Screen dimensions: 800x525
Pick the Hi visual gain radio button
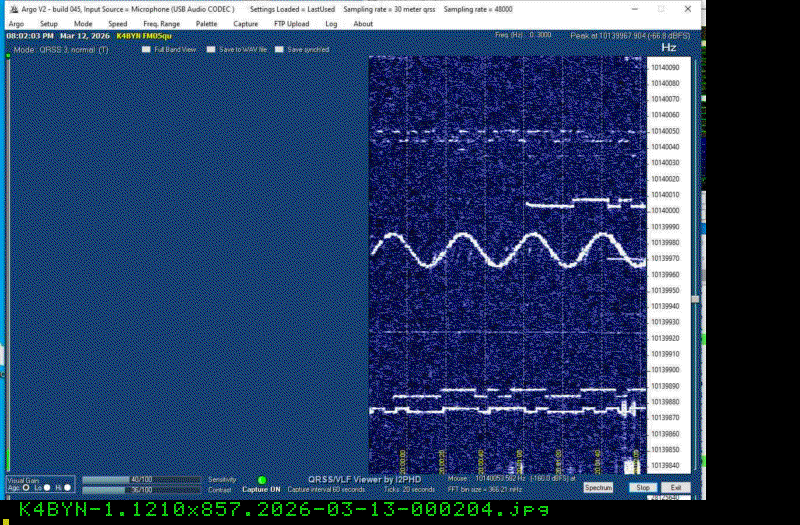click(x=67, y=488)
